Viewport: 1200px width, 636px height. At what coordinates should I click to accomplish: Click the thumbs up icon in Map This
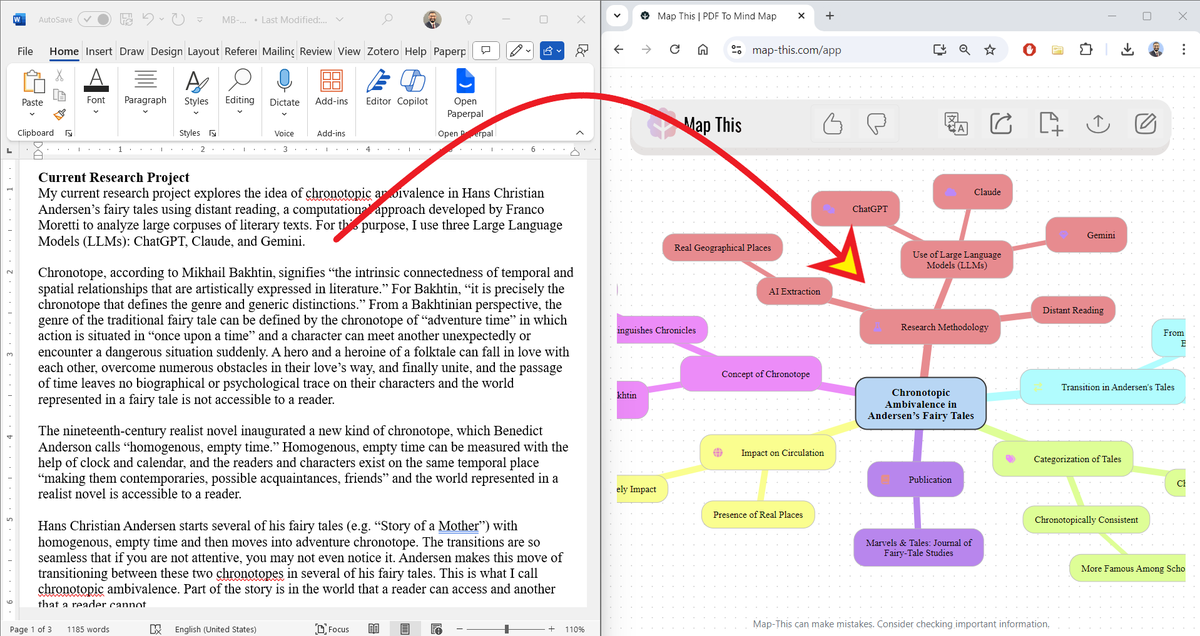tap(832, 124)
